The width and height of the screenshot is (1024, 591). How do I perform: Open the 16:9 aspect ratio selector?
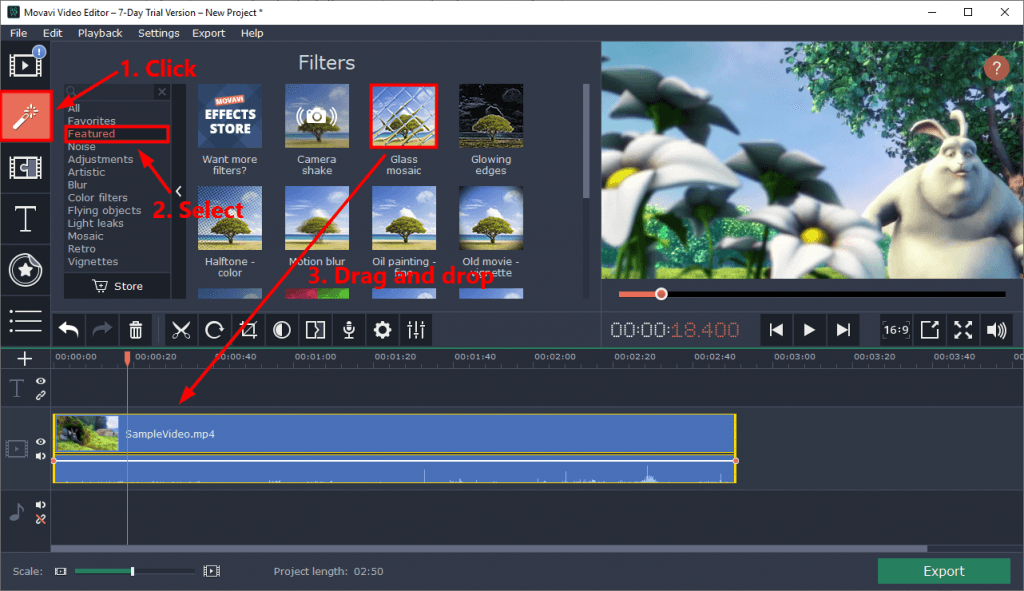tap(897, 330)
